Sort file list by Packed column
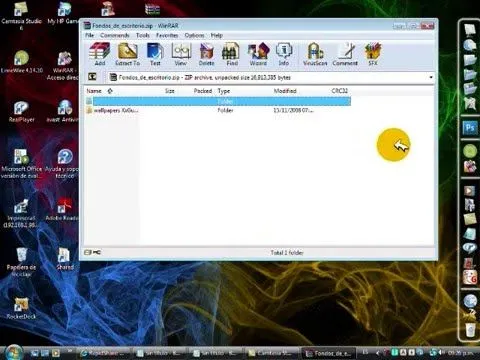The width and height of the screenshot is (480, 360). (203, 91)
